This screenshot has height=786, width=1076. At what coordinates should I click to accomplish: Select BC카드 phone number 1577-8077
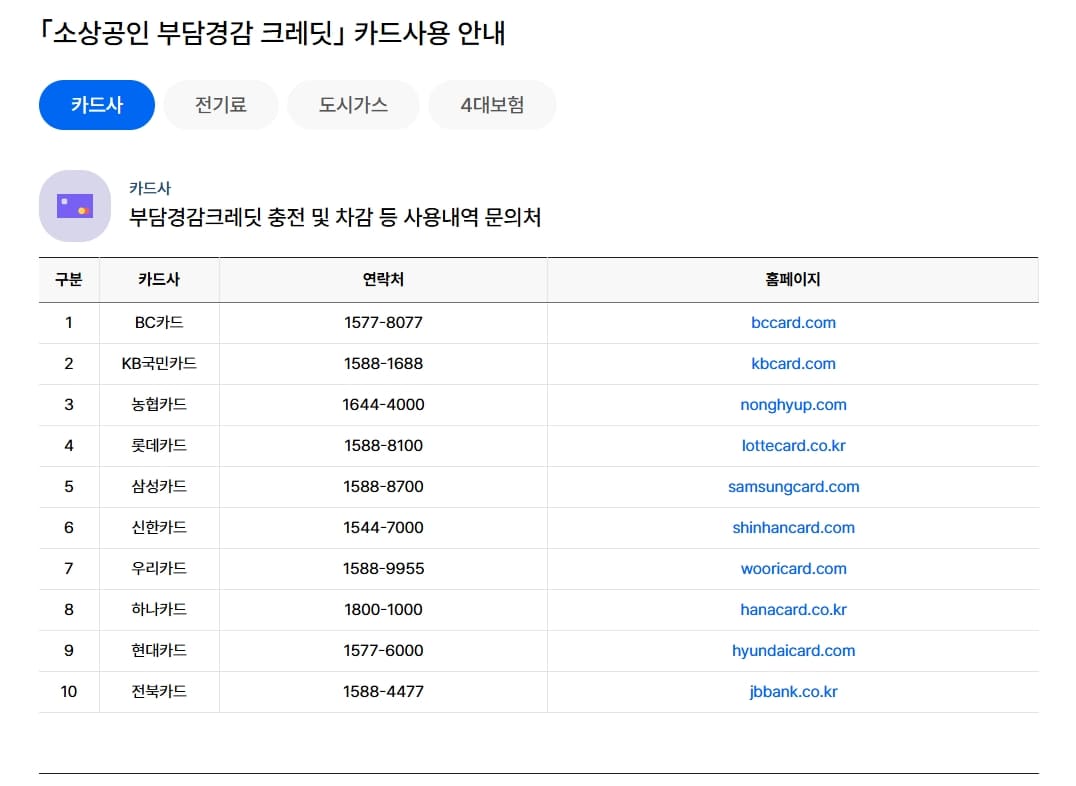[383, 323]
